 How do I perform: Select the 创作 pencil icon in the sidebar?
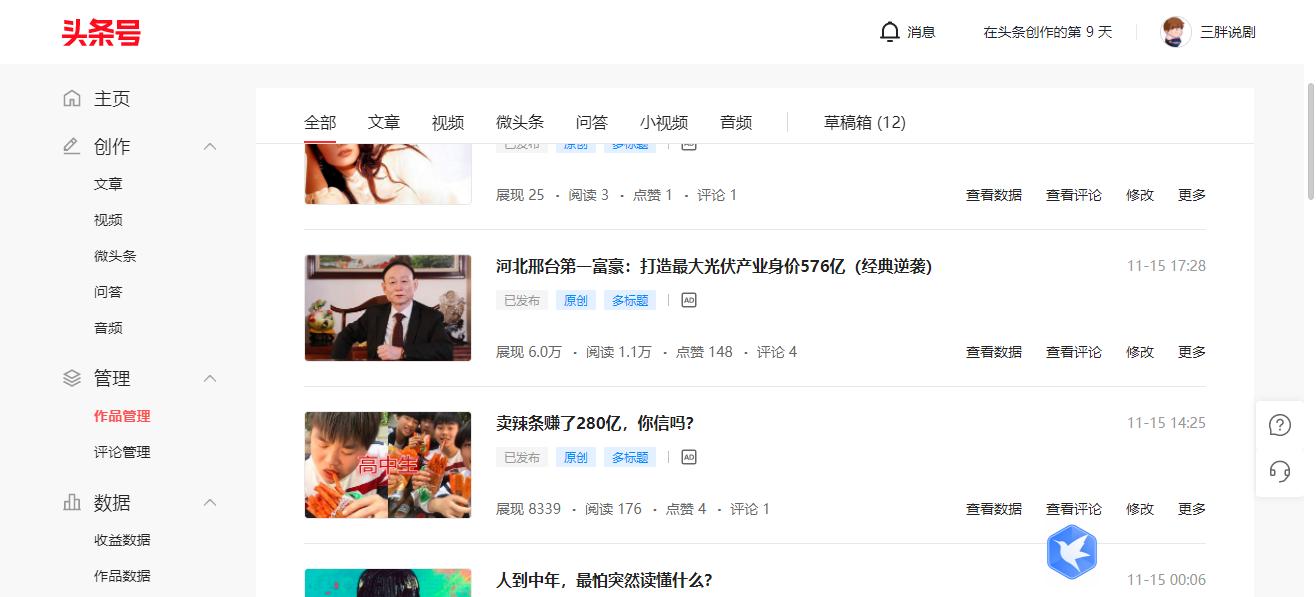70,145
